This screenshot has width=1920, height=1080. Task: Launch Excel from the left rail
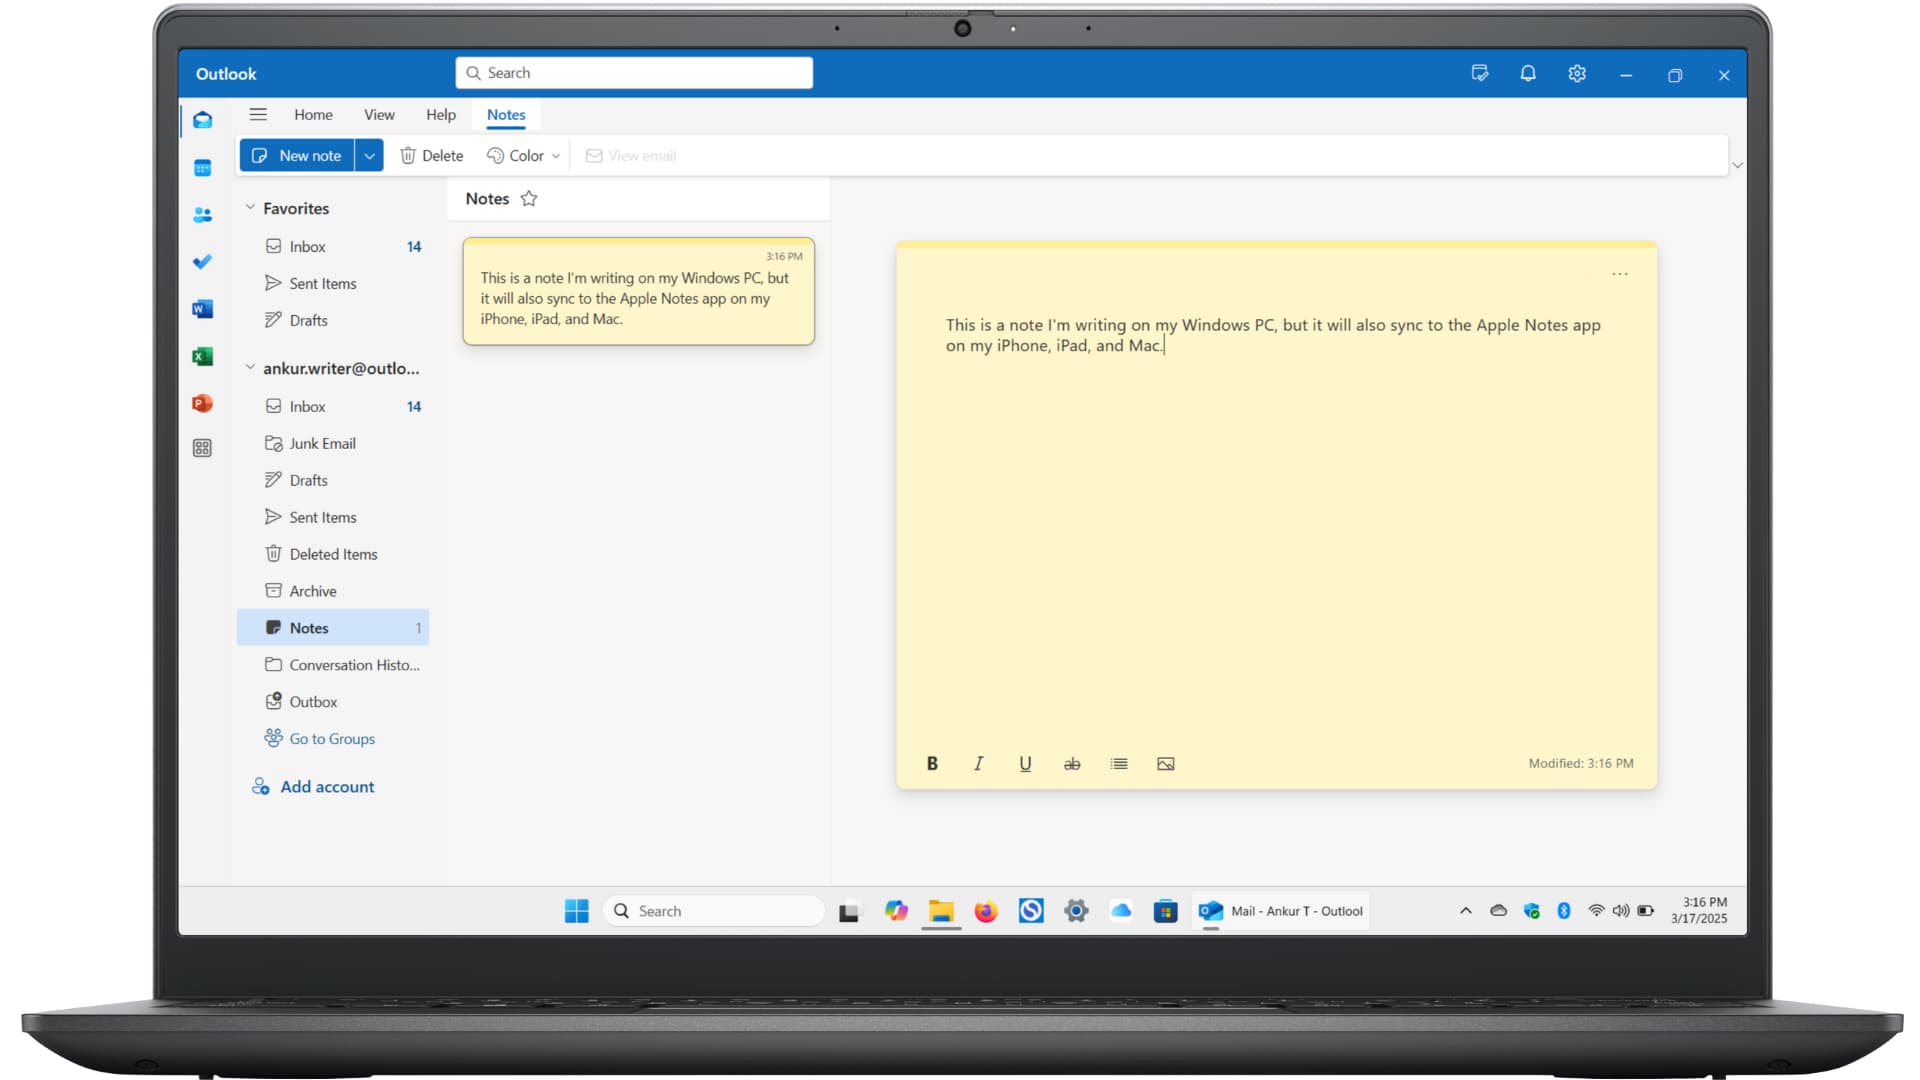202,356
